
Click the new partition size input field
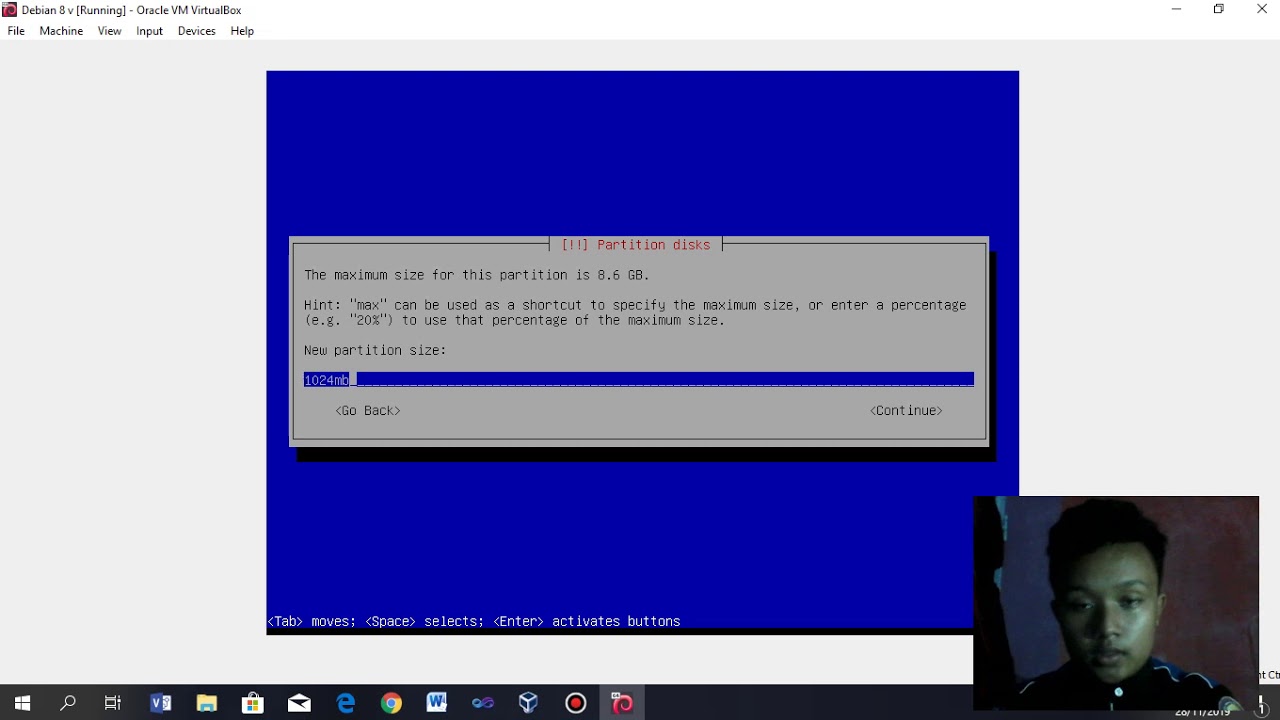click(x=639, y=380)
